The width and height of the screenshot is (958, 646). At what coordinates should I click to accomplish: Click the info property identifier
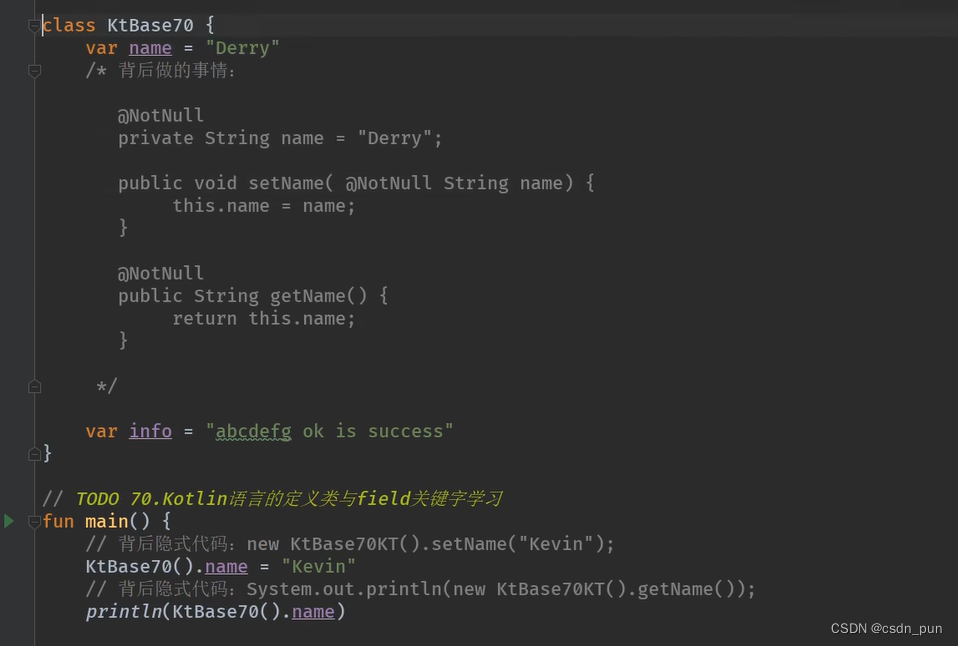pyautogui.click(x=150, y=431)
